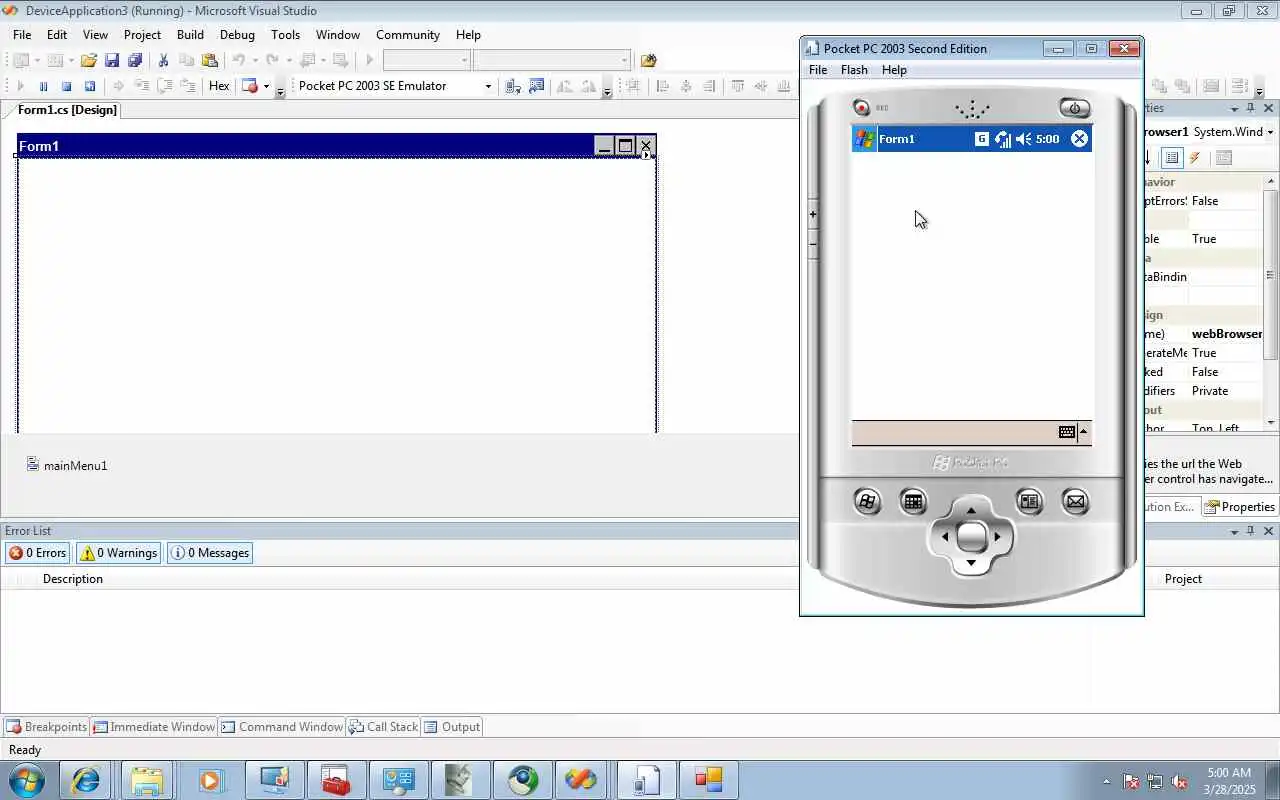Open Windows Start flag on Pocket PC
This screenshot has width=1280, height=800.
click(864, 139)
